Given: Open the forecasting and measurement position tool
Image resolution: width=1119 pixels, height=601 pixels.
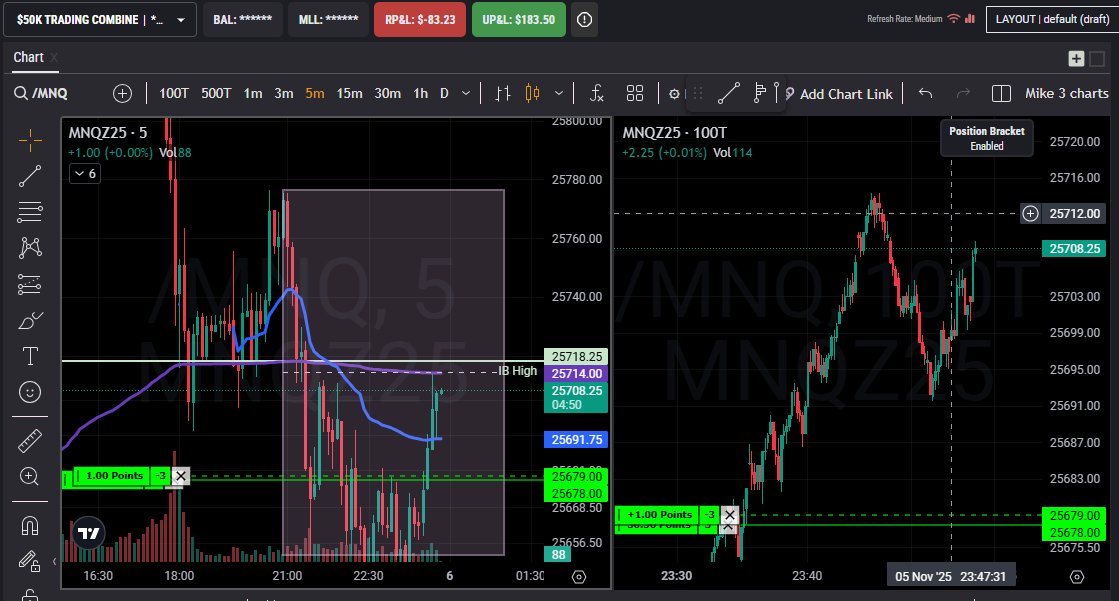Looking at the screenshot, I should click(30, 284).
